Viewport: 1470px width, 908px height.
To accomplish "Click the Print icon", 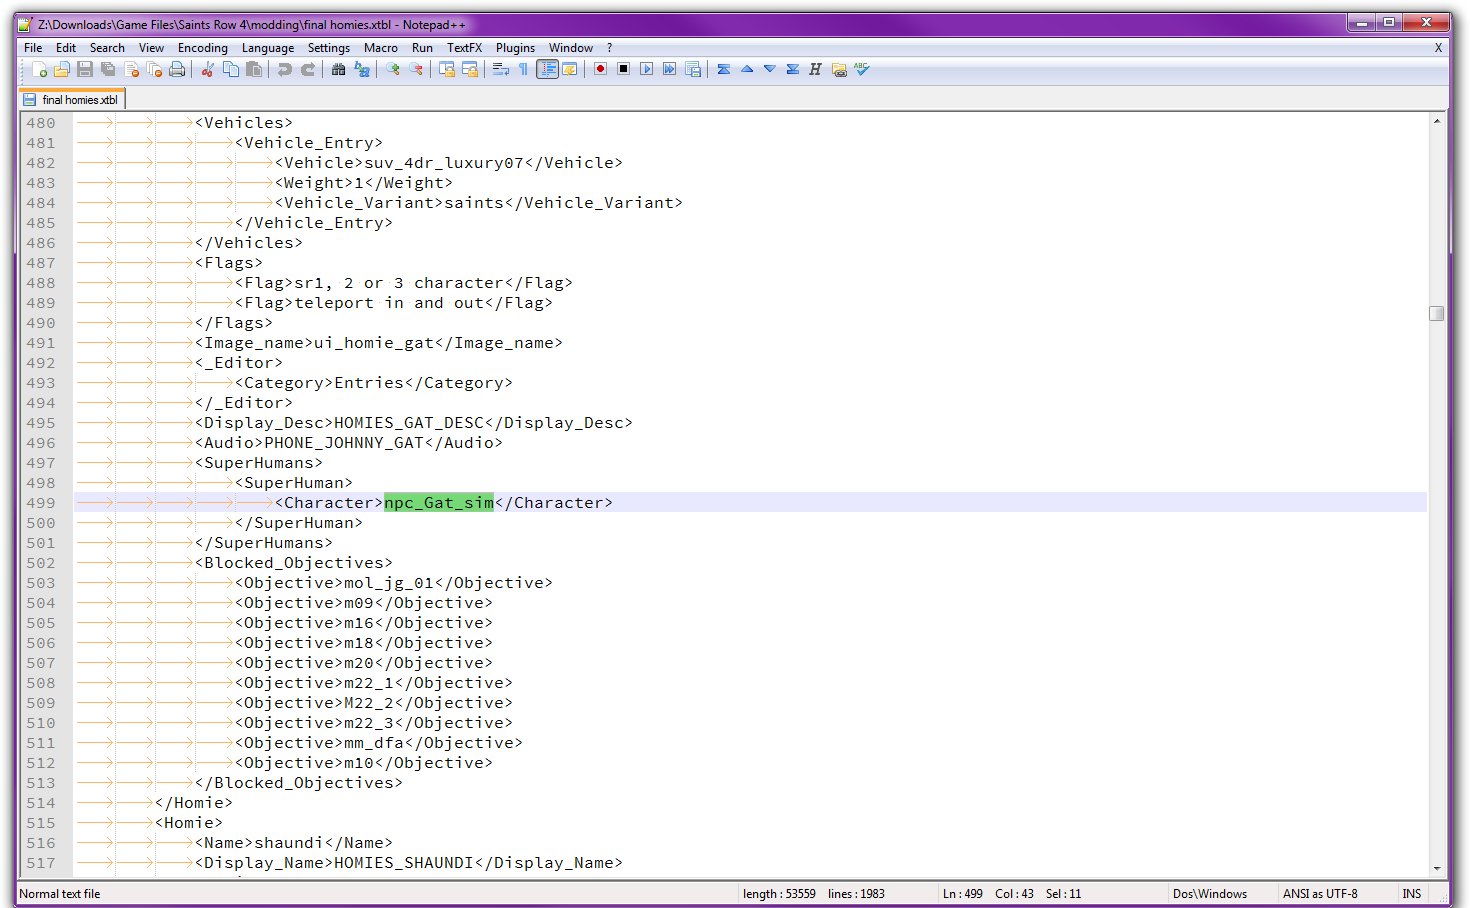I will [x=177, y=69].
